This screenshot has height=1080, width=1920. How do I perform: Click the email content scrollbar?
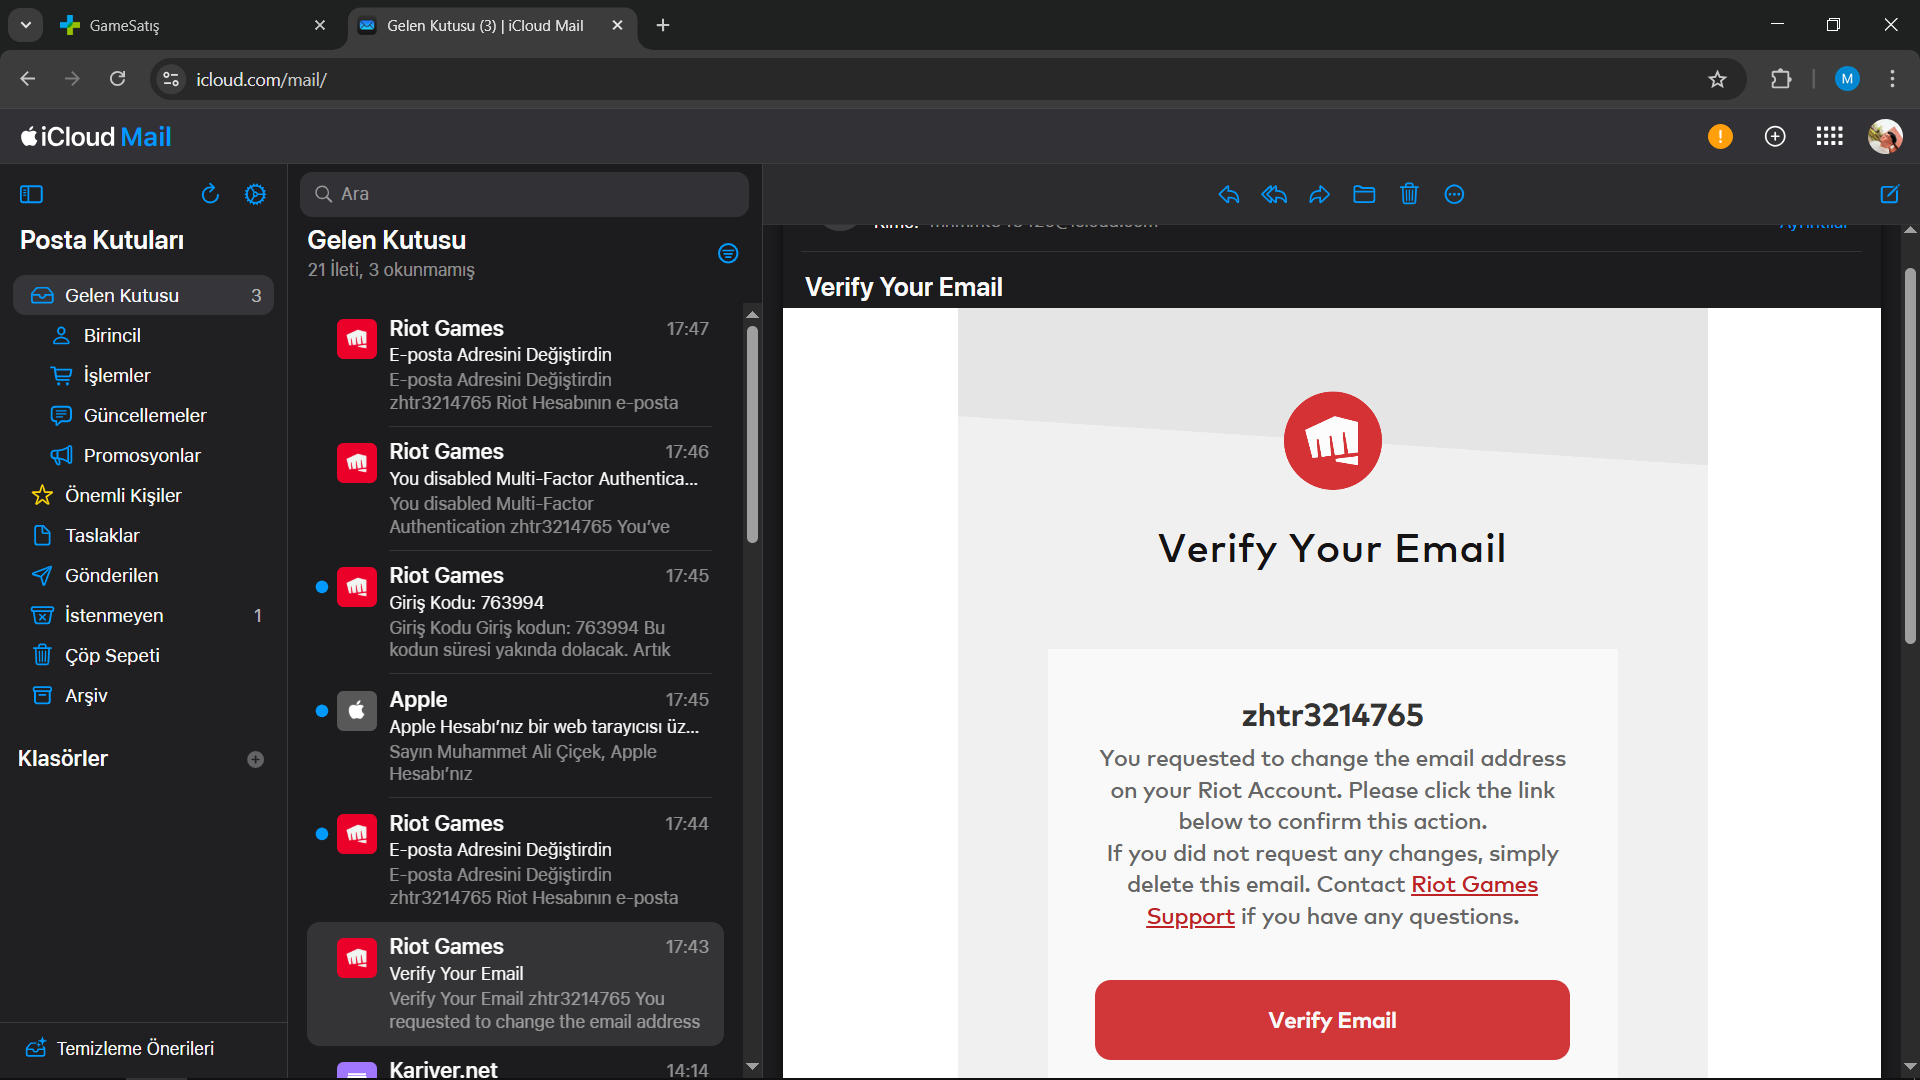tap(1910, 455)
